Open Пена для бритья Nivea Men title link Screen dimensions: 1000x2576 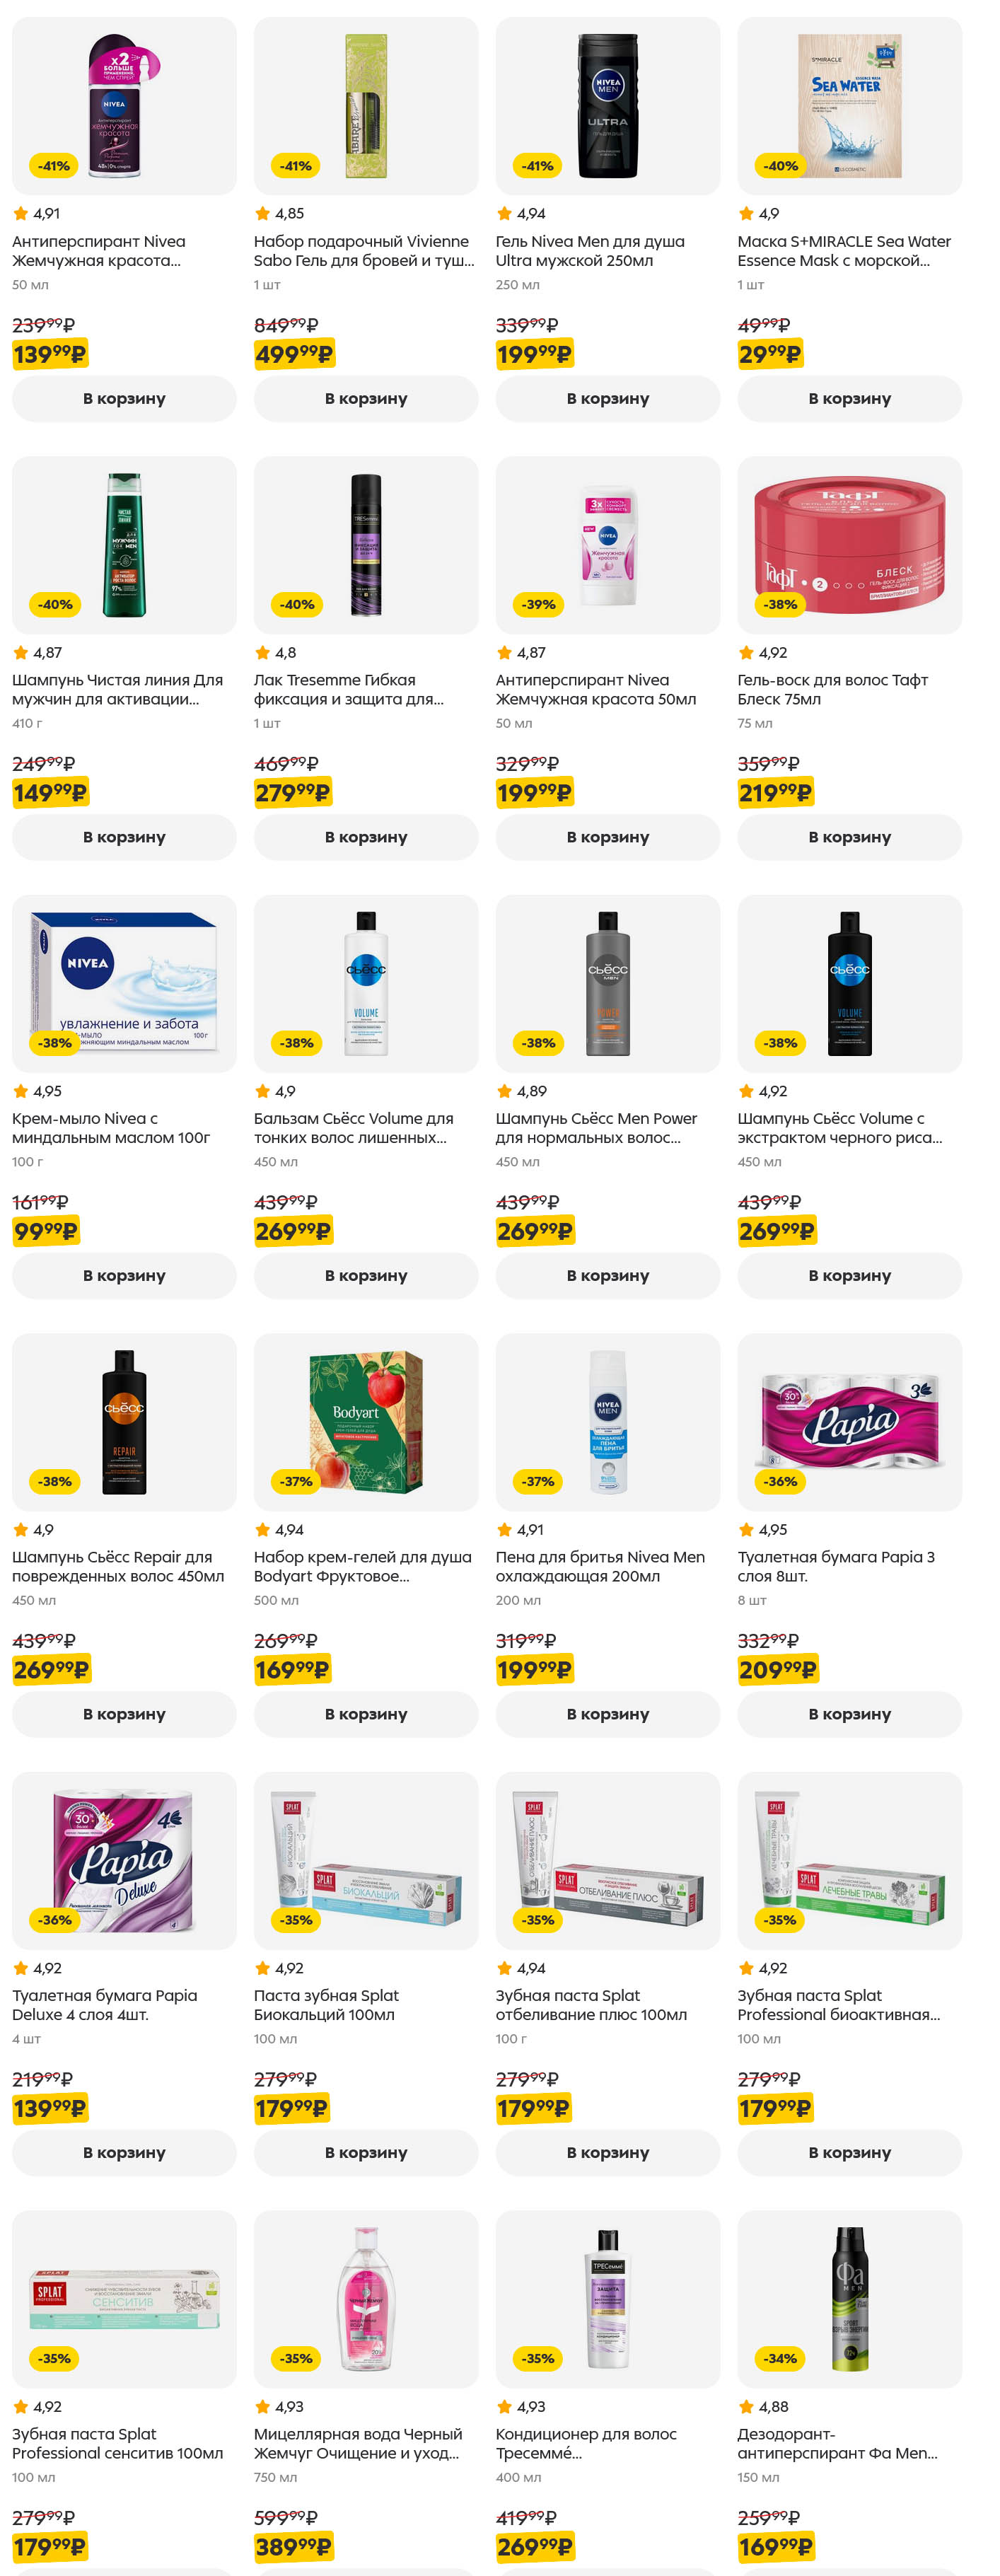(600, 1566)
